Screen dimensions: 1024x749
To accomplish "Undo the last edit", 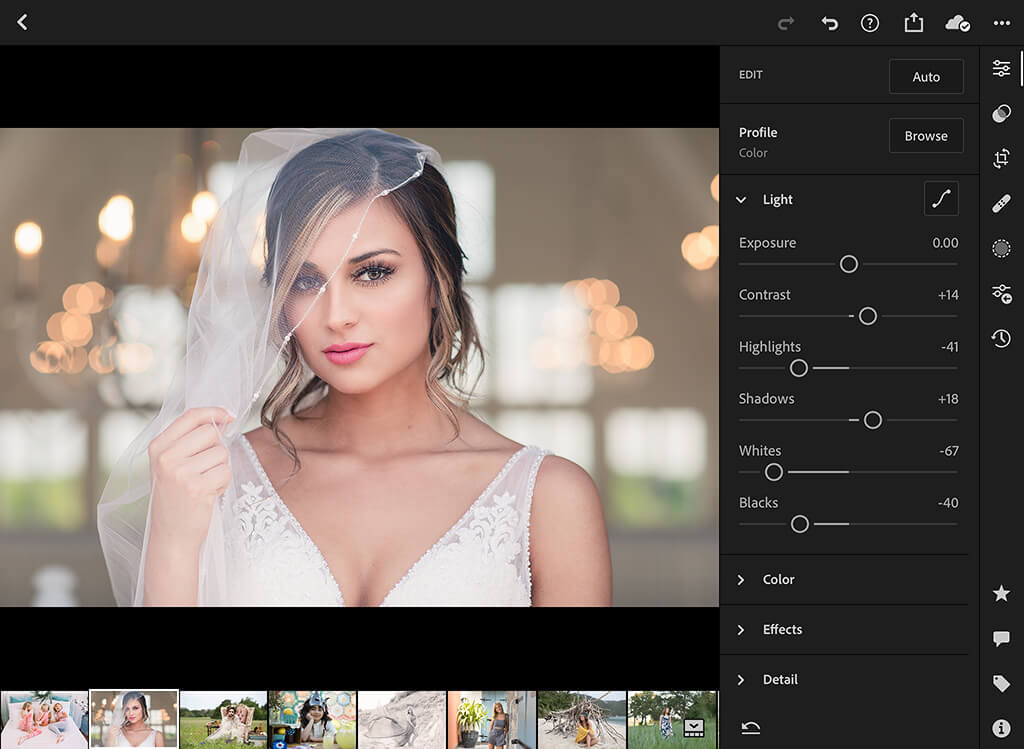I will [829, 23].
